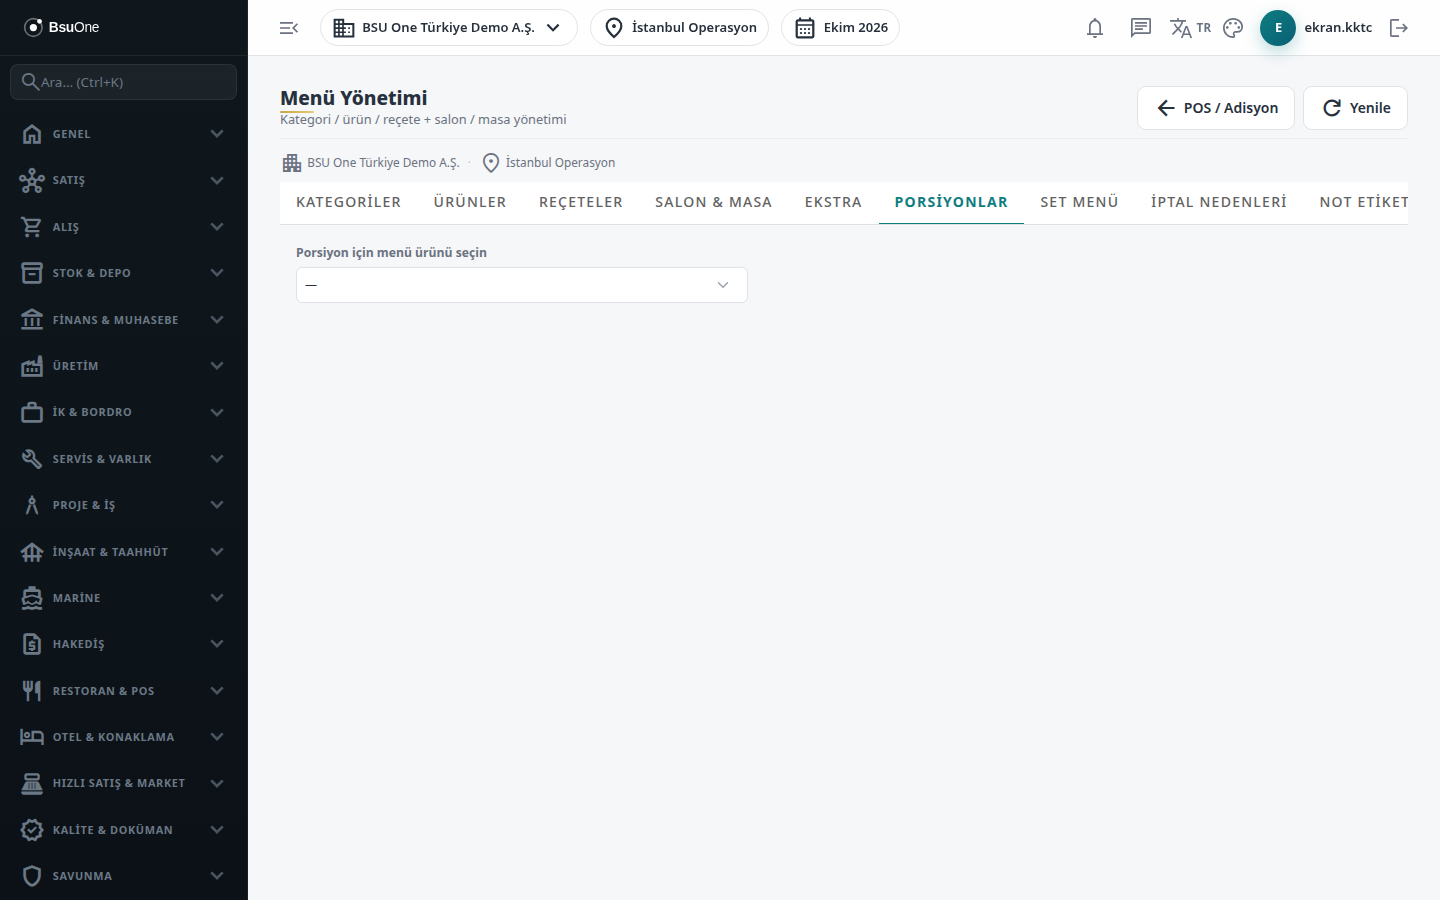Open the company selector BSU One Türkiye Demo A.Ş.
This screenshot has height=900, width=1440.
449,28
